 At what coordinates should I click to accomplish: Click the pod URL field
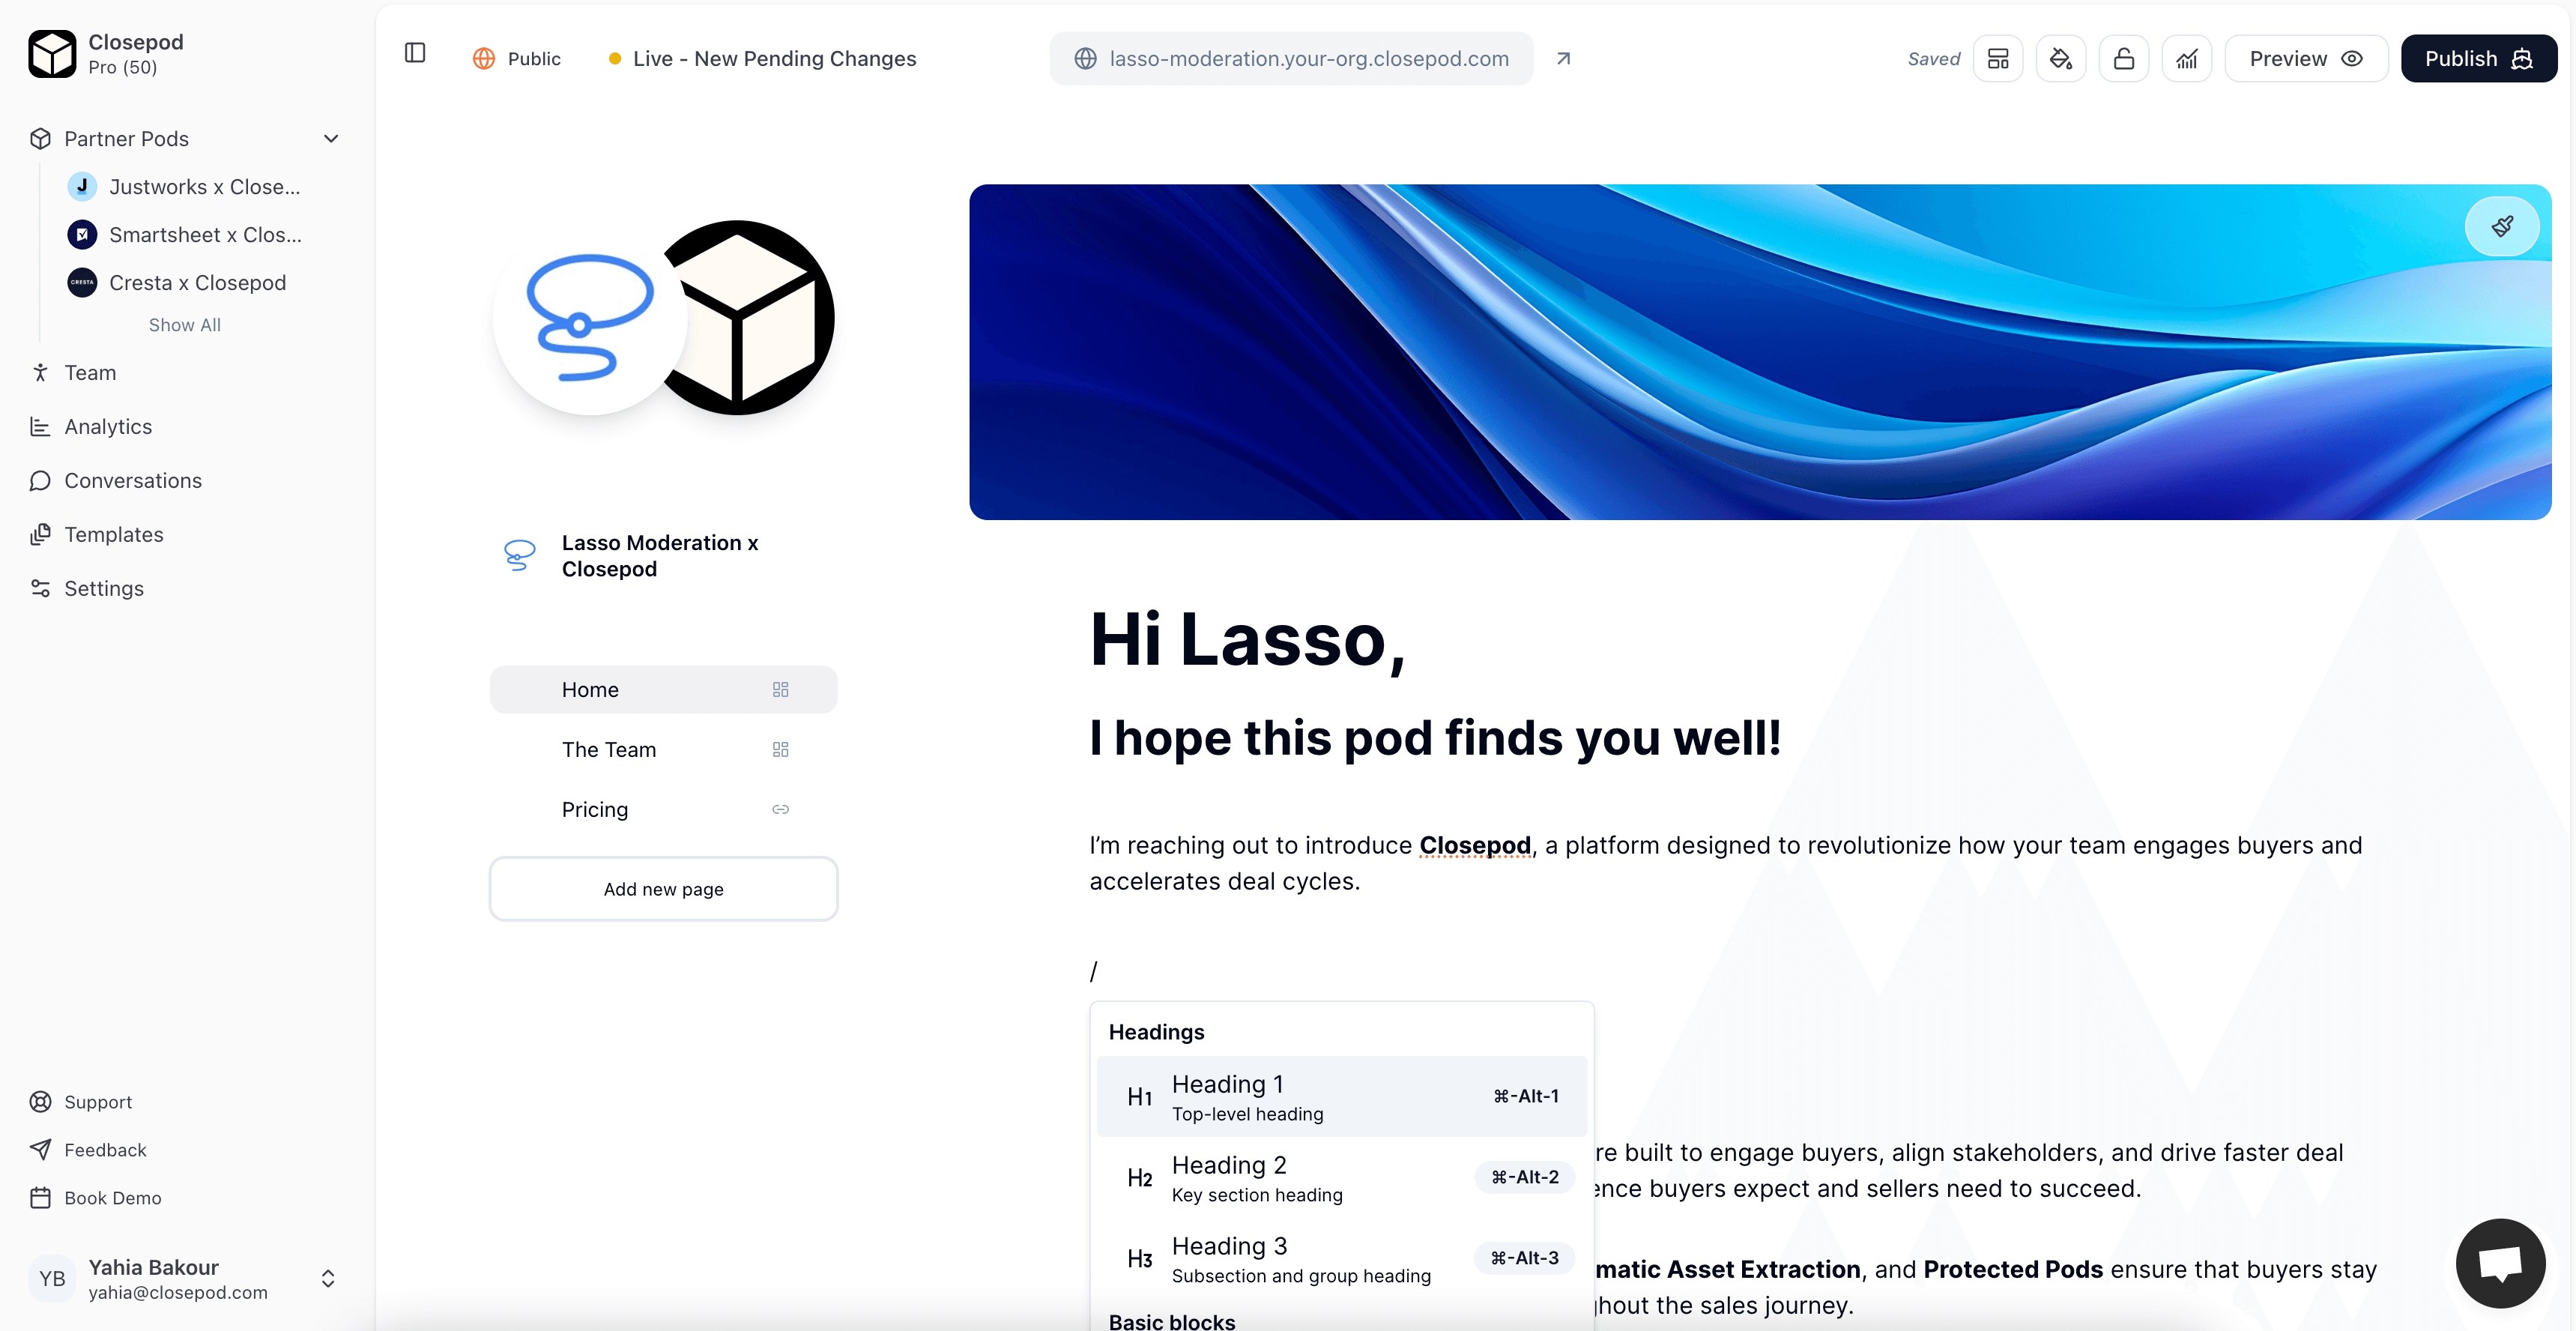pyautogui.click(x=1291, y=59)
